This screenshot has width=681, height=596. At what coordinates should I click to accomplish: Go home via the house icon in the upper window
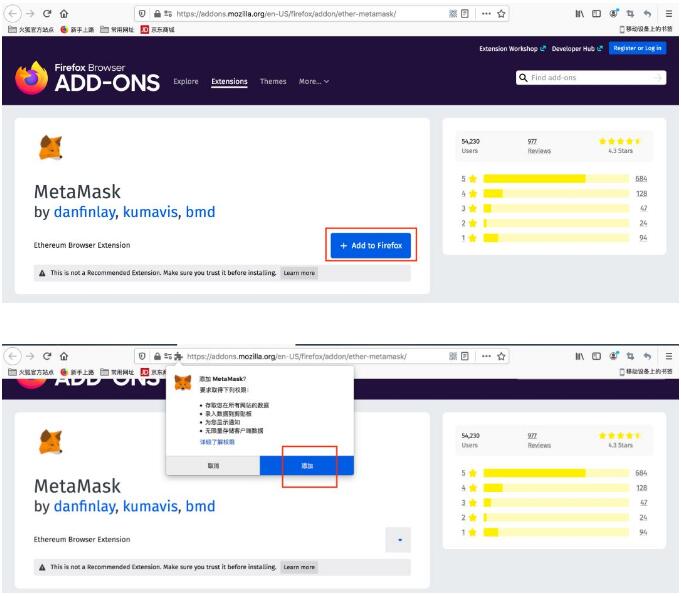click(x=64, y=13)
